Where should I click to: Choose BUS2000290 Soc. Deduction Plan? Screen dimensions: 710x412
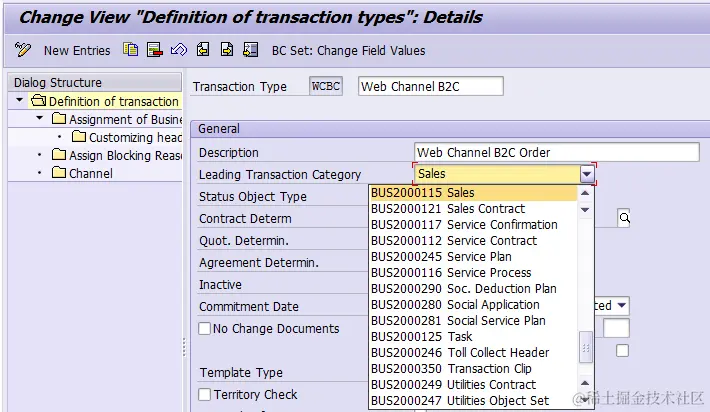click(x=473, y=288)
